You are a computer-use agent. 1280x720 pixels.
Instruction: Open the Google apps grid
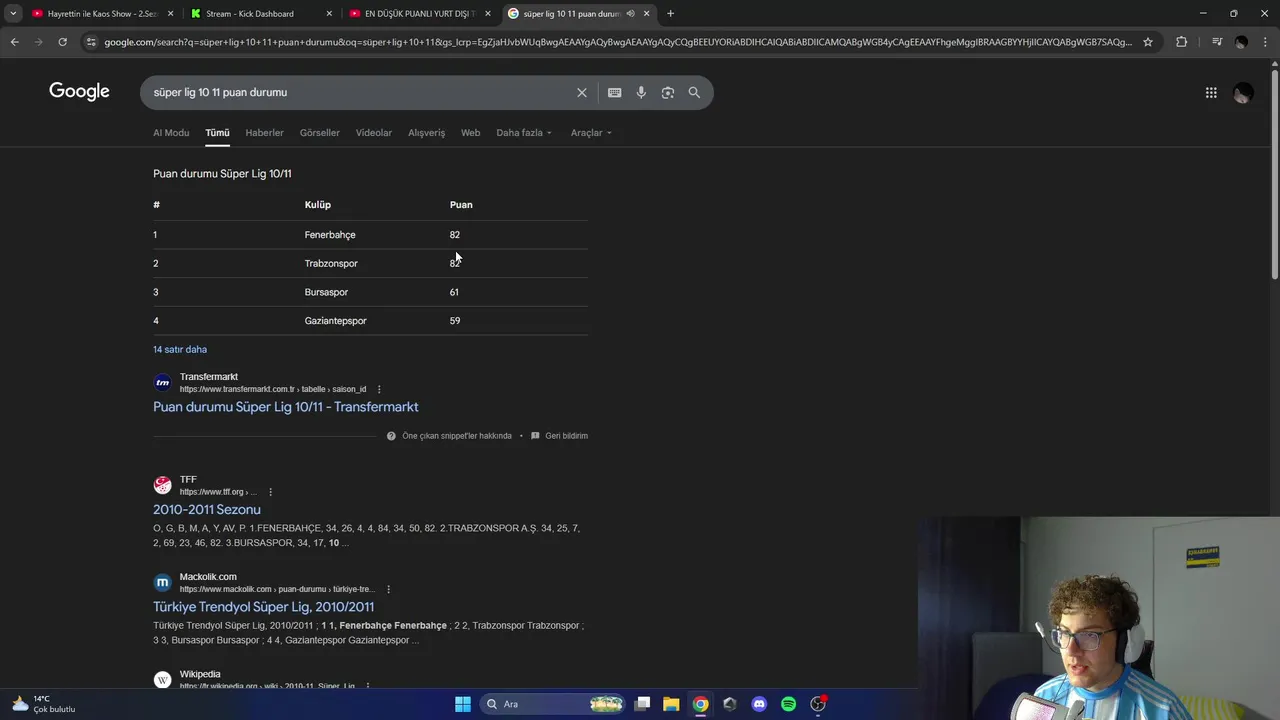(x=1211, y=92)
